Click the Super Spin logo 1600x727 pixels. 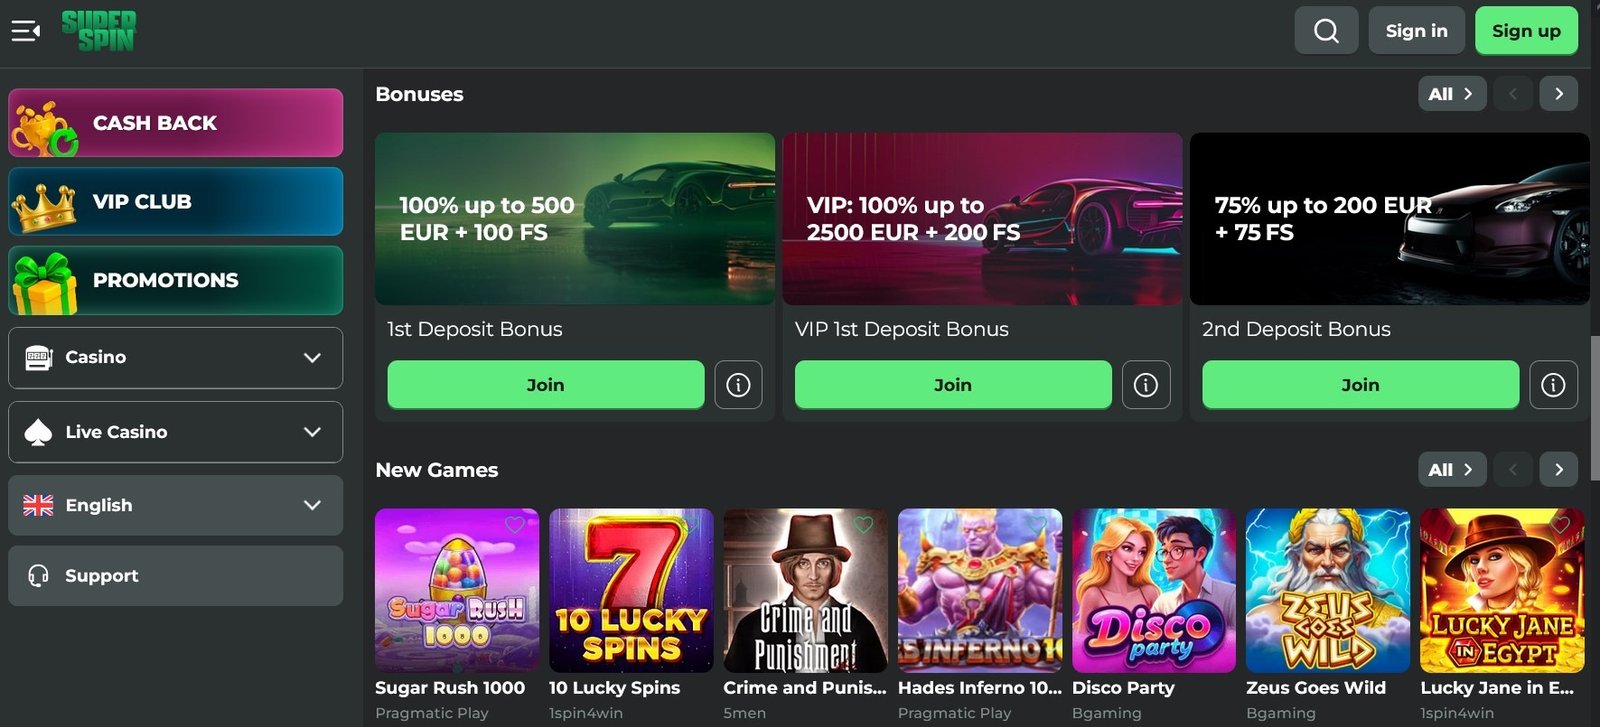[98, 31]
